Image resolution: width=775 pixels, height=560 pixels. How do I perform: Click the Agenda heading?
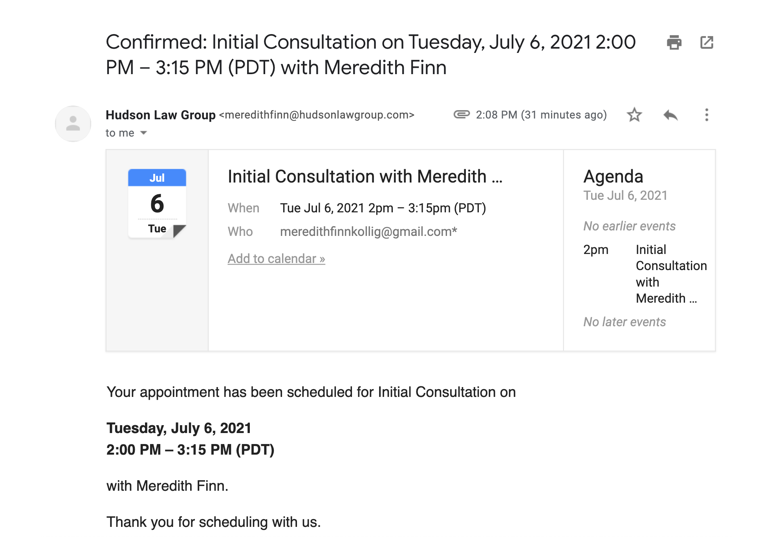click(613, 176)
